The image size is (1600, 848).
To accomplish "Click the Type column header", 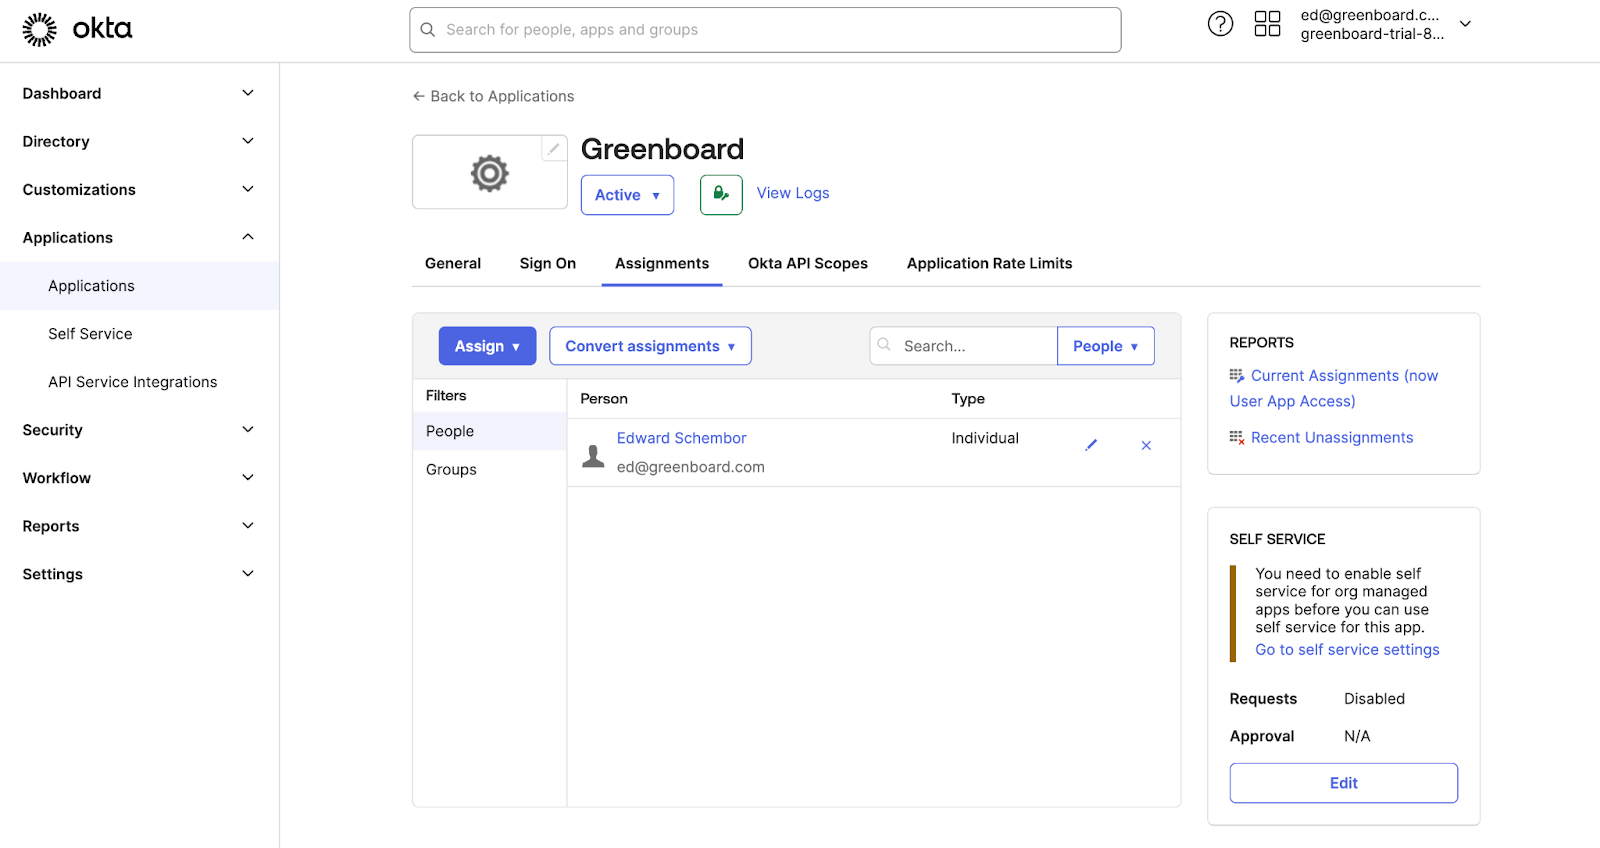I will 968,399.
